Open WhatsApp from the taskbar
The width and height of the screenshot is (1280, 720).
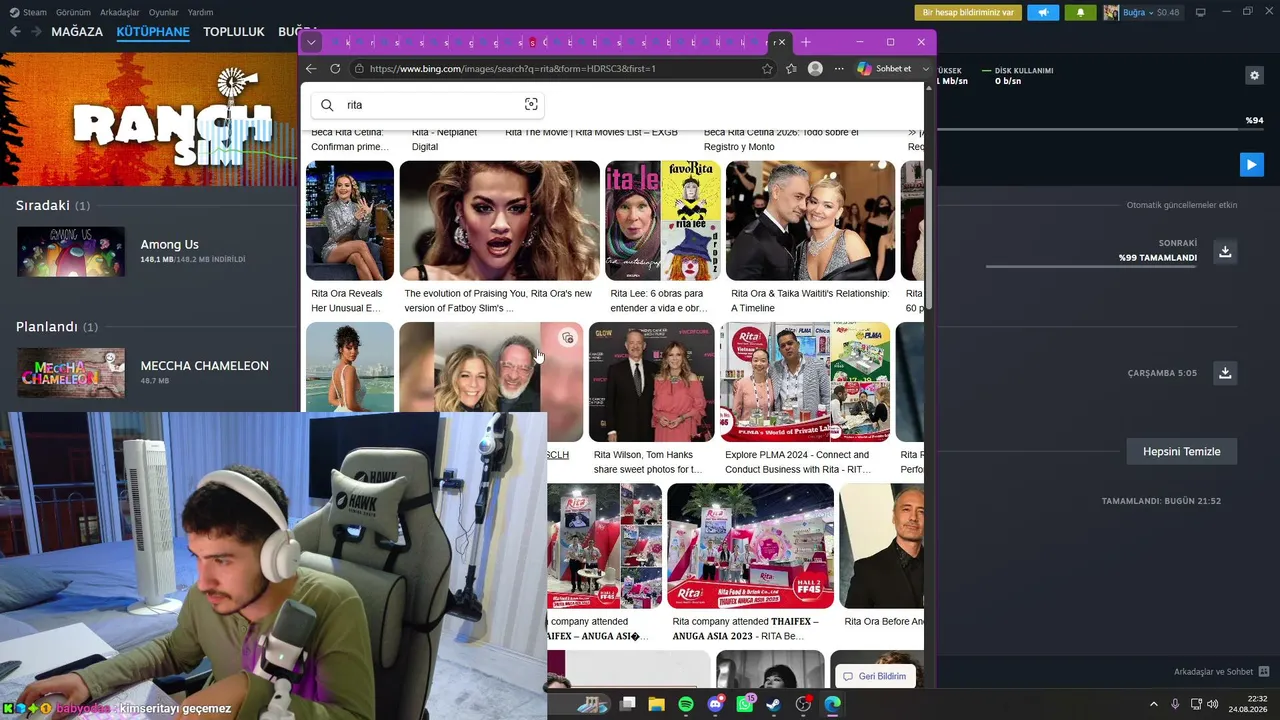[745, 704]
